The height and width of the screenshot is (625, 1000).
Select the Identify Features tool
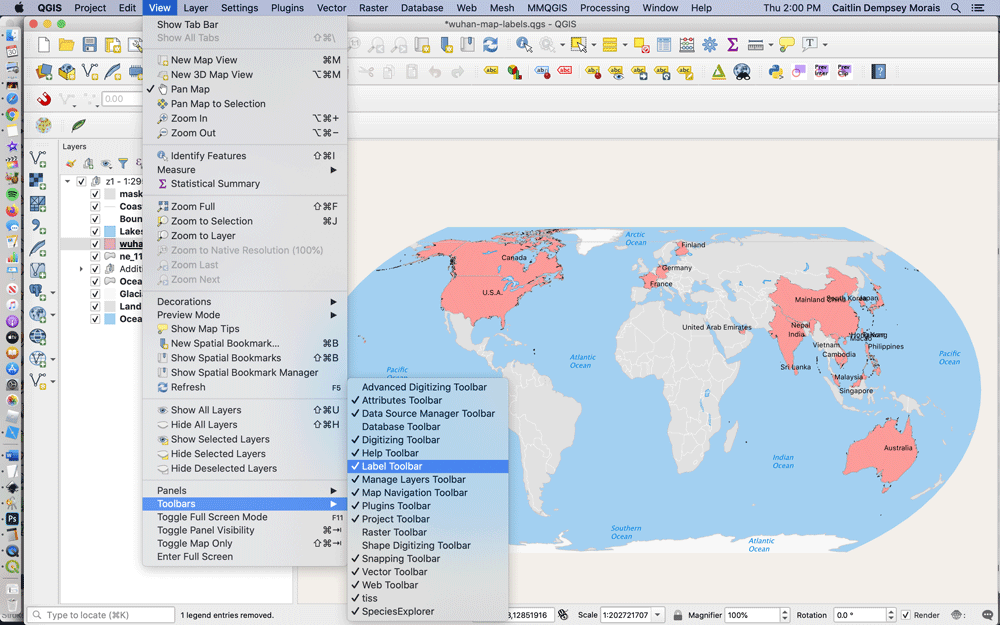524,45
